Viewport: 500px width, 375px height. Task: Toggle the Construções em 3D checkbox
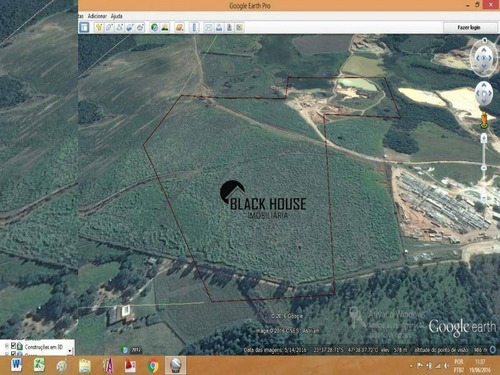[14, 346]
